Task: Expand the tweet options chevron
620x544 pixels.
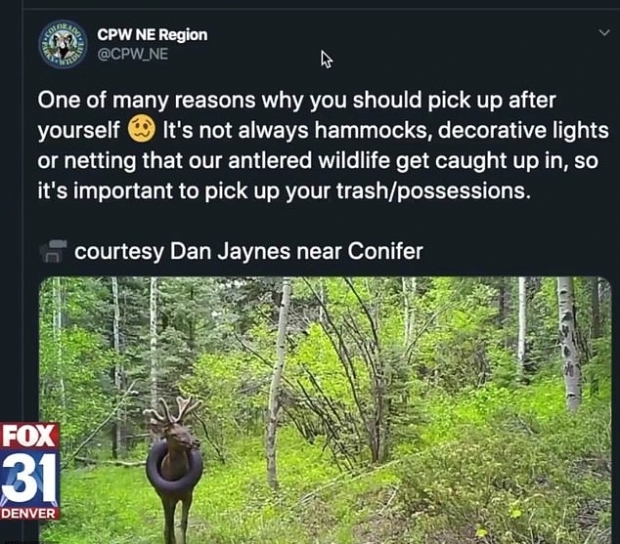Action: pyautogui.click(x=604, y=32)
